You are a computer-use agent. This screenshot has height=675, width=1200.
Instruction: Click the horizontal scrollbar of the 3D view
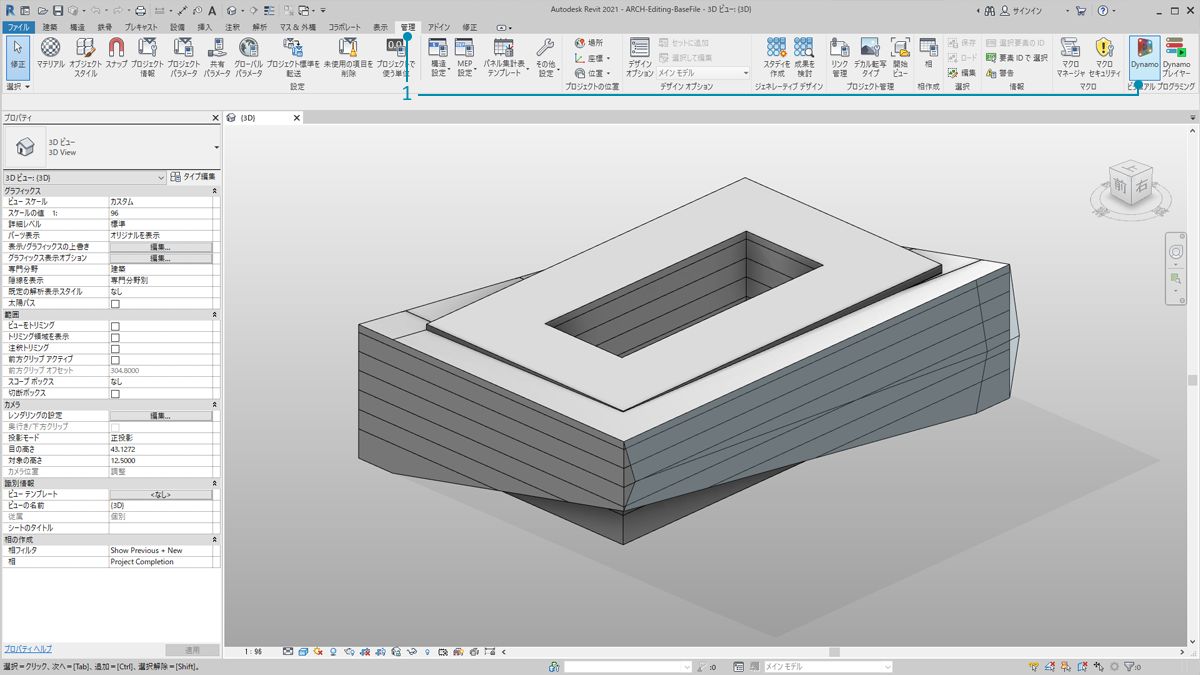tap(835, 652)
